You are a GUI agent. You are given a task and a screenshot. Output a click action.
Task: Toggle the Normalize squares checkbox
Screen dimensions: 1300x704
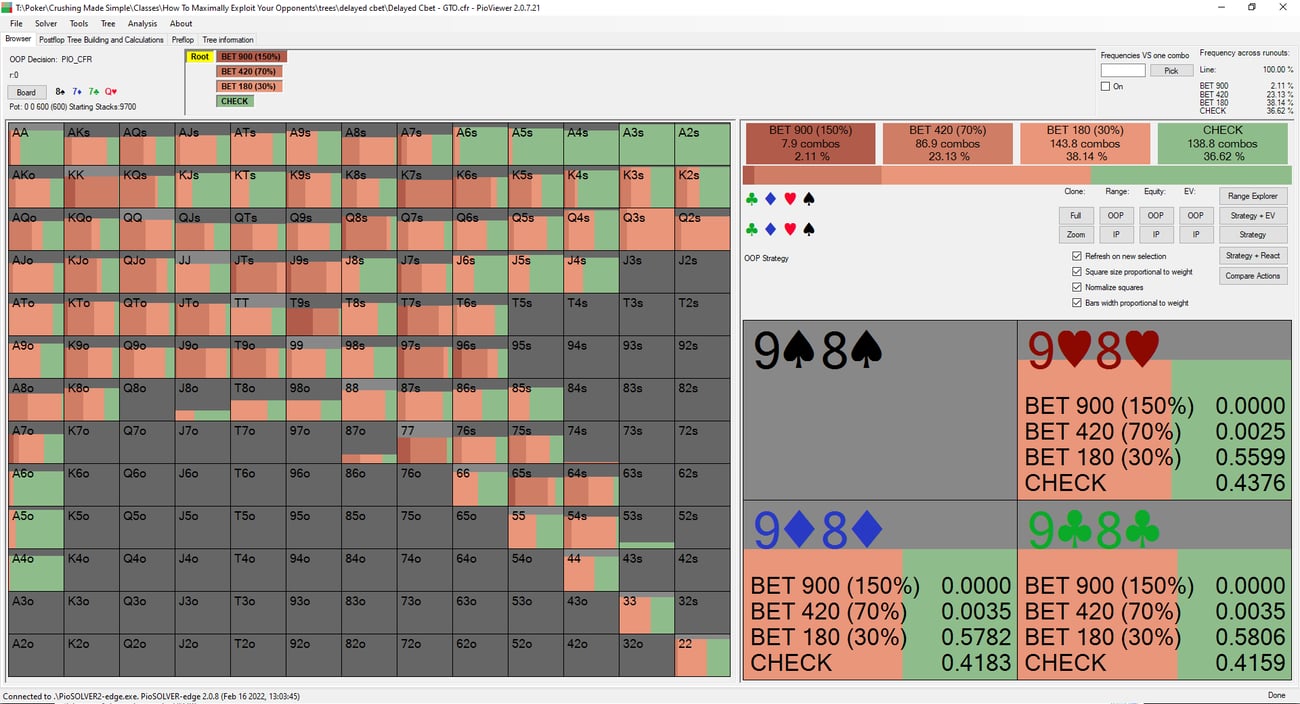1077,287
